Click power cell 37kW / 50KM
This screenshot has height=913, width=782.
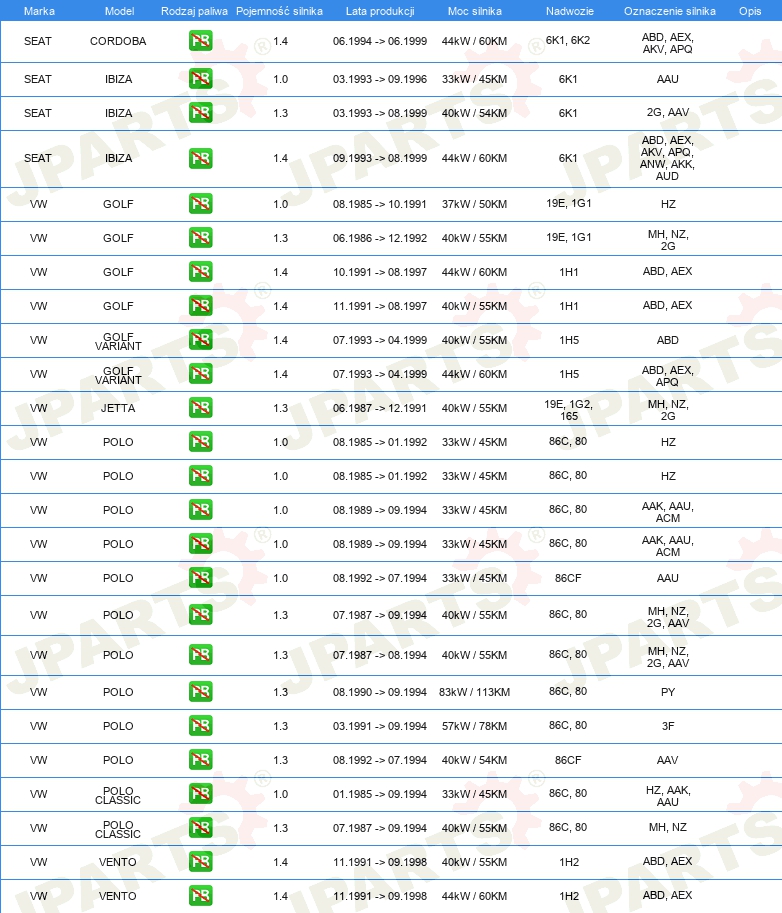[474, 204]
